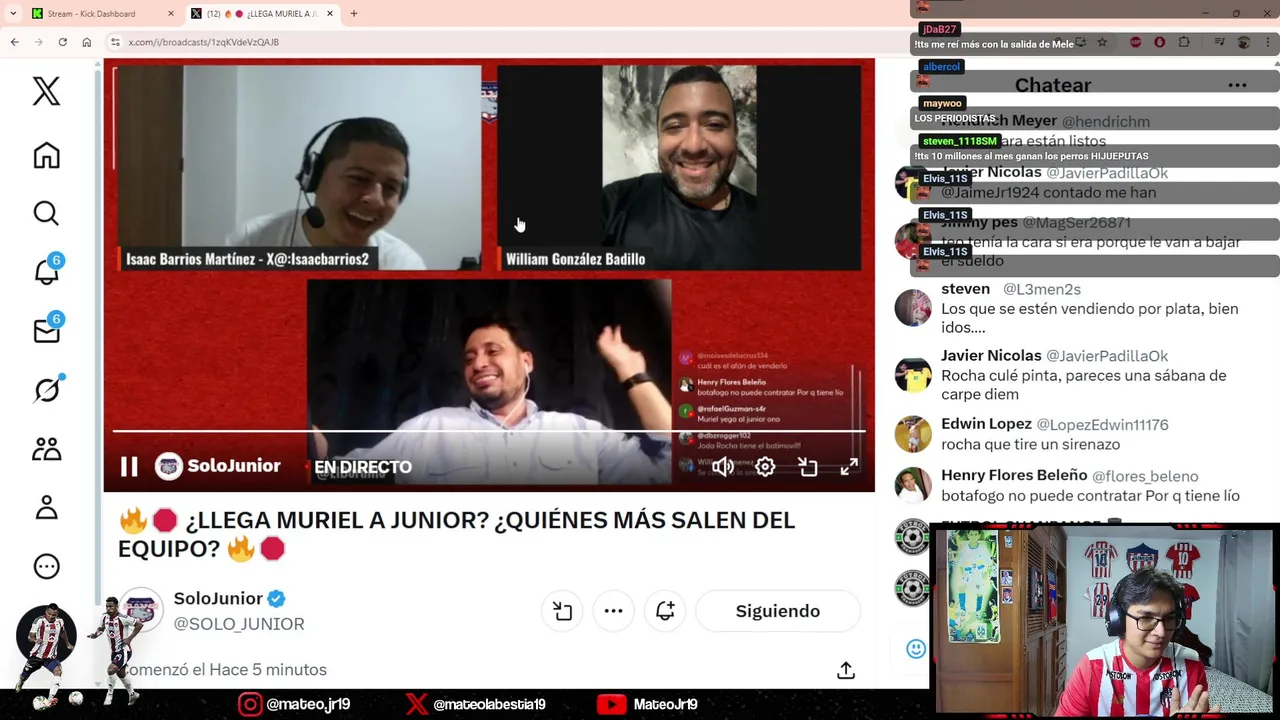
Task: Click the Comenzó el Hace 5 minutos text
Action: point(223,669)
